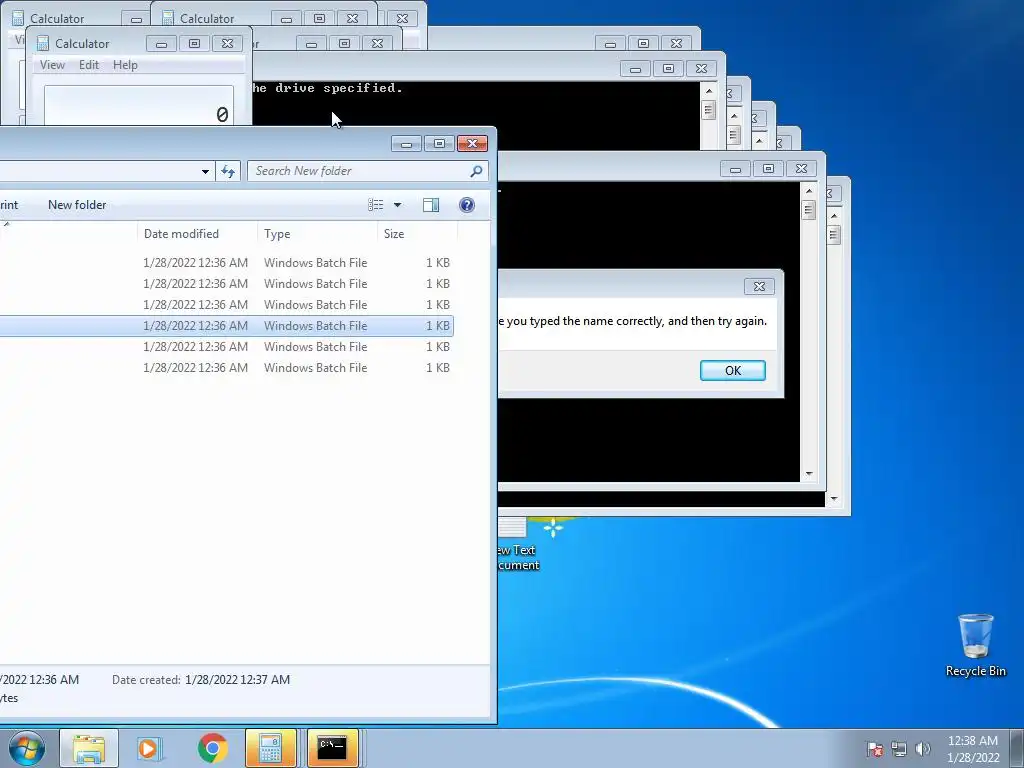
Task: Click the Show desktop strip
Action: click(x=1017, y=748)
